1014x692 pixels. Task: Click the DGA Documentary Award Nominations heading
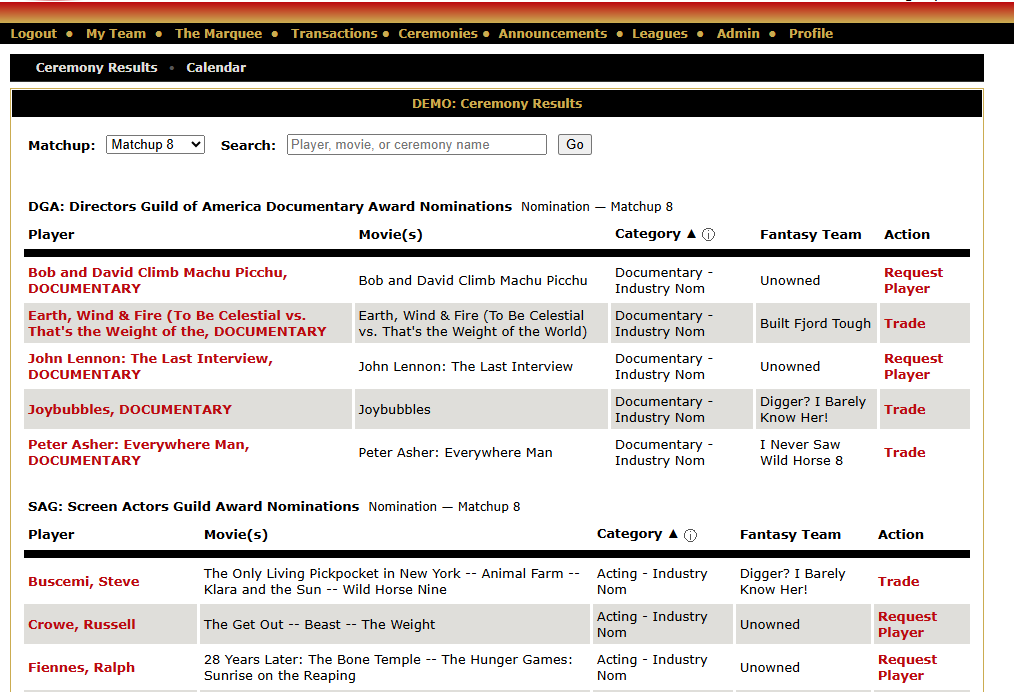(270, 206)
